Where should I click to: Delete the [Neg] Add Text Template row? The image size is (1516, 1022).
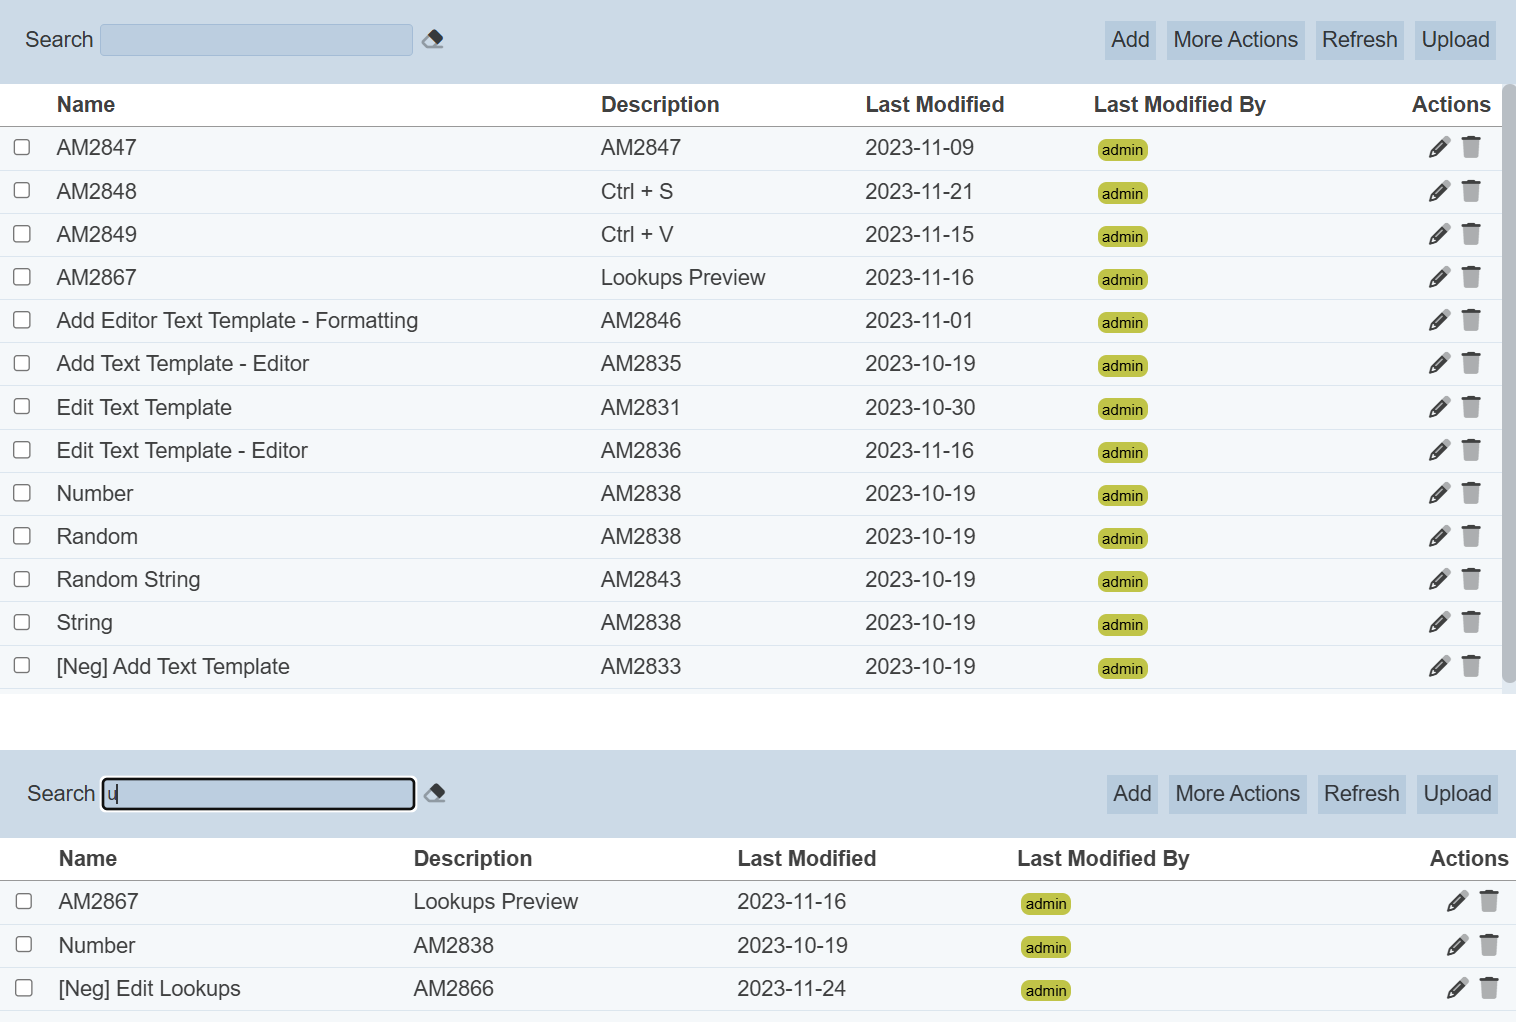(x=1471, y=666)
